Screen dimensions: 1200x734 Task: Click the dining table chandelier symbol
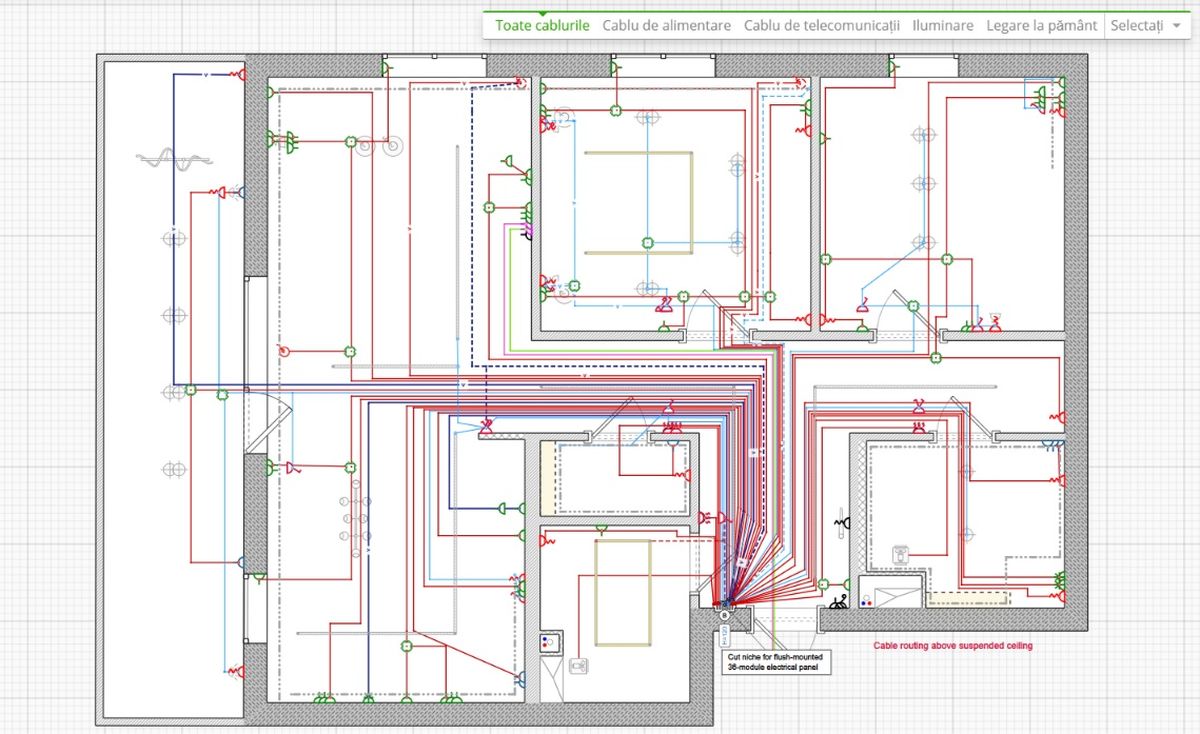pyautogui.click(x=355, y=518)
